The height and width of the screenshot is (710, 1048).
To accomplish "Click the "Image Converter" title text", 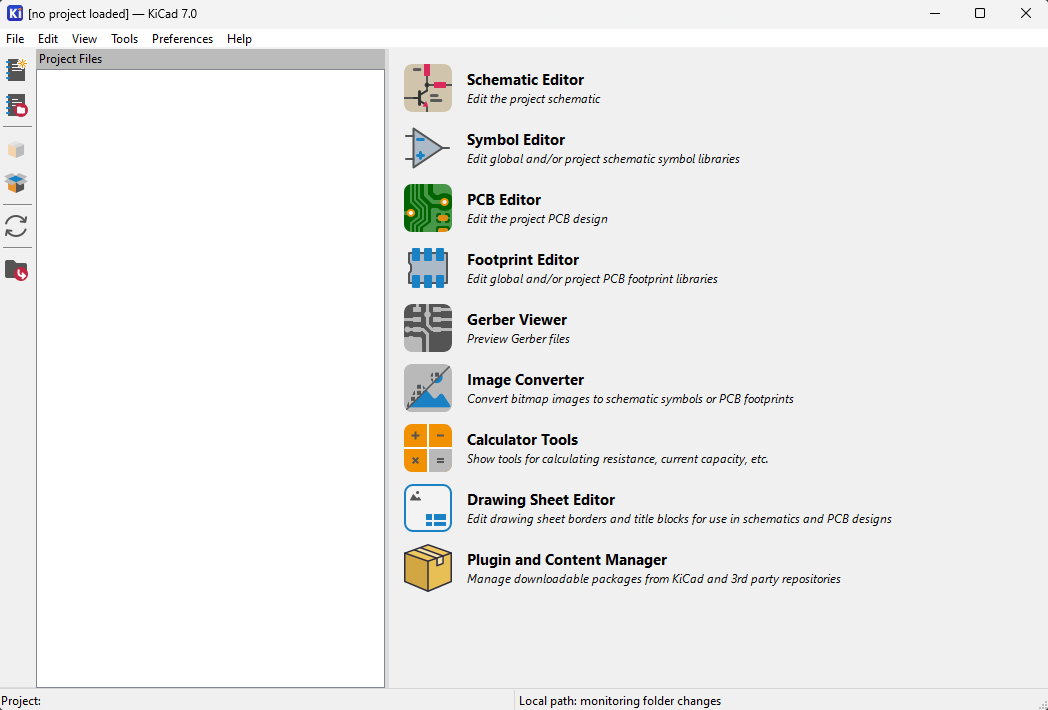I will coord(525,380).
